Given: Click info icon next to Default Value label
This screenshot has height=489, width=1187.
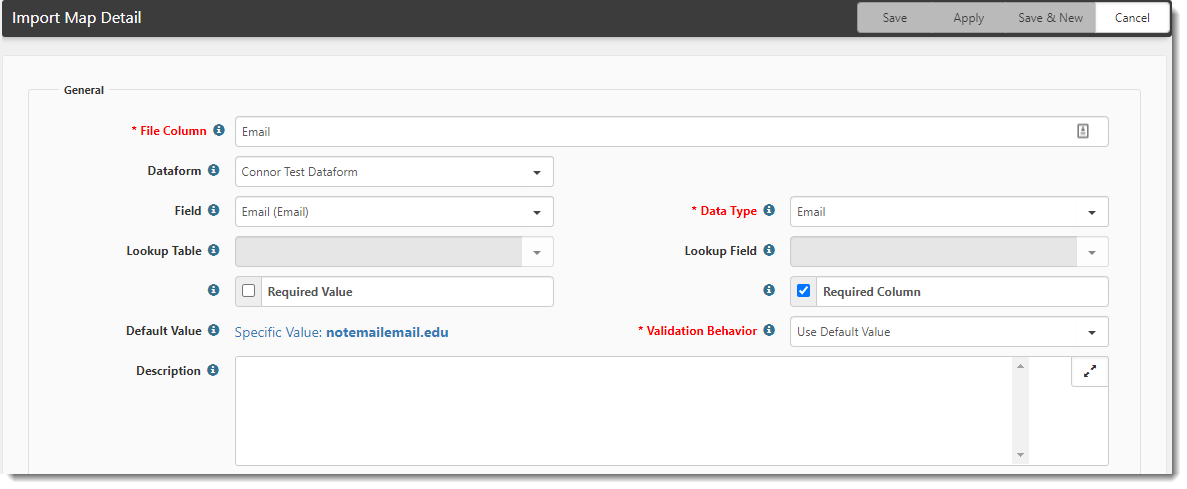Looking at the screenshot, I should 213,331.
